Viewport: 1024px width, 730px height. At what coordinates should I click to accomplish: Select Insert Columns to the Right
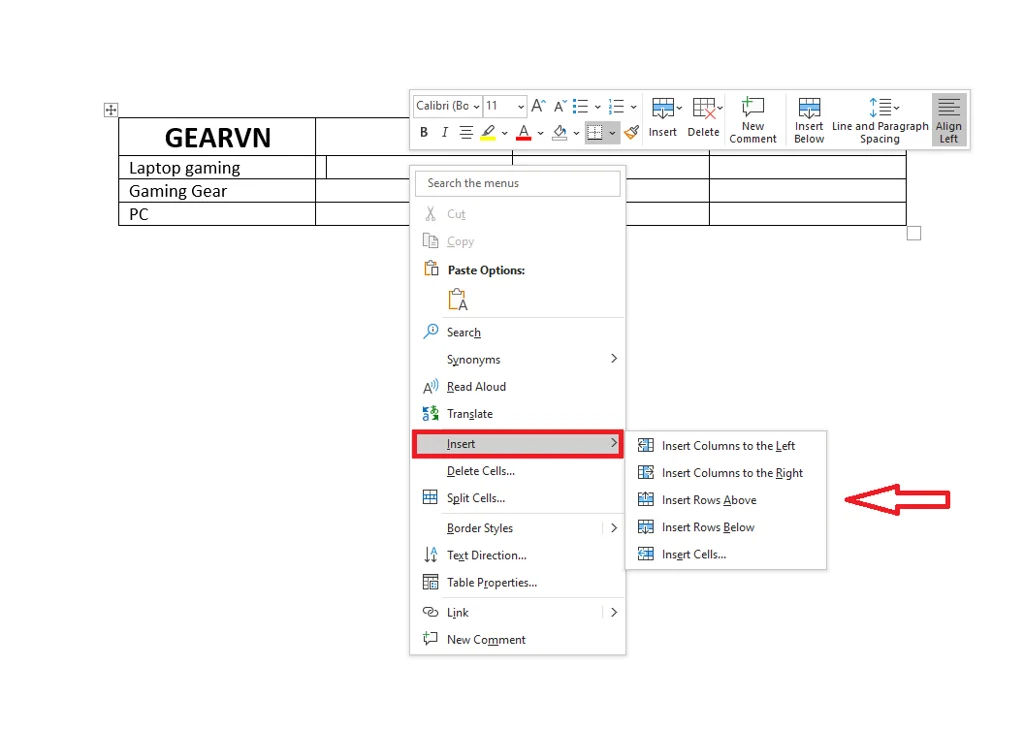click(x=726, y=473)
